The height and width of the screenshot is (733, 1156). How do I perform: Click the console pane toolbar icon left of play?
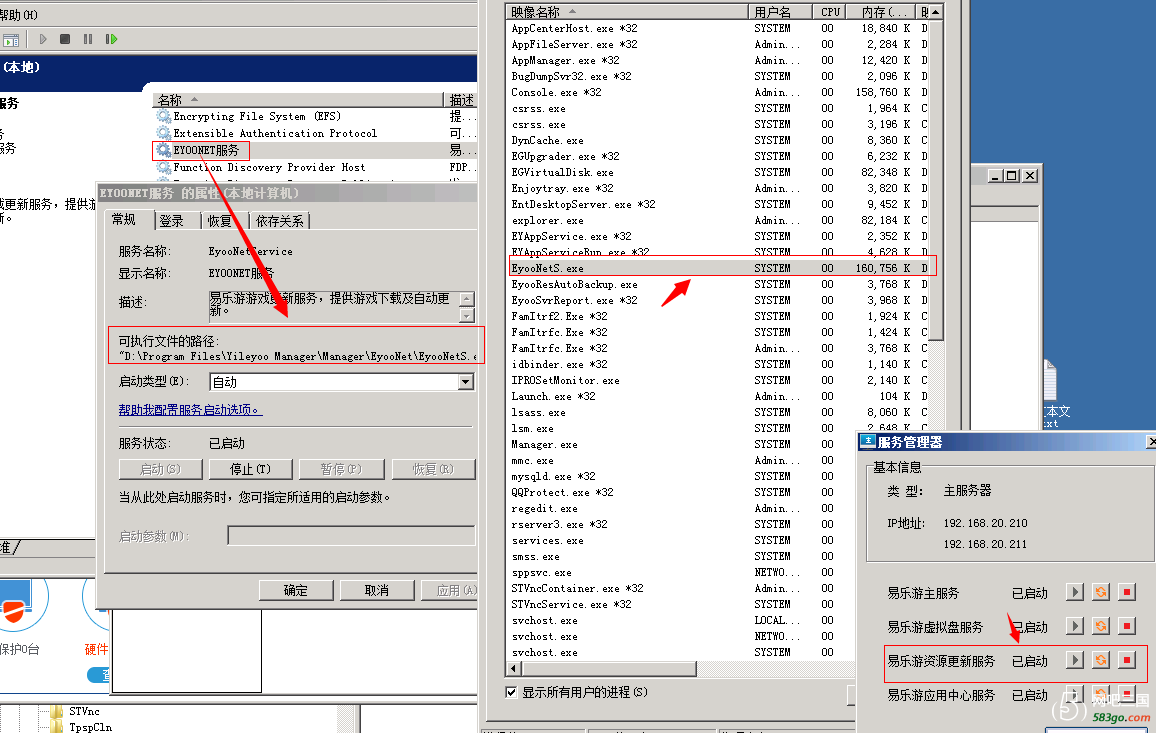10,40
